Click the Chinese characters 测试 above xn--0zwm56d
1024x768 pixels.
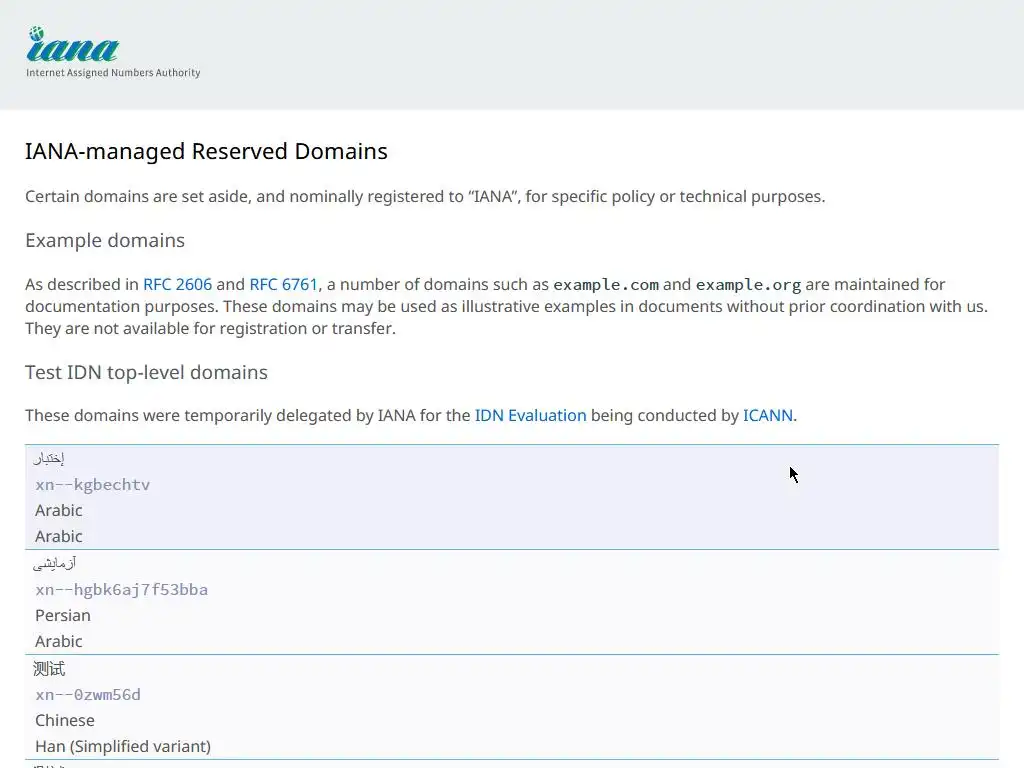49,669
